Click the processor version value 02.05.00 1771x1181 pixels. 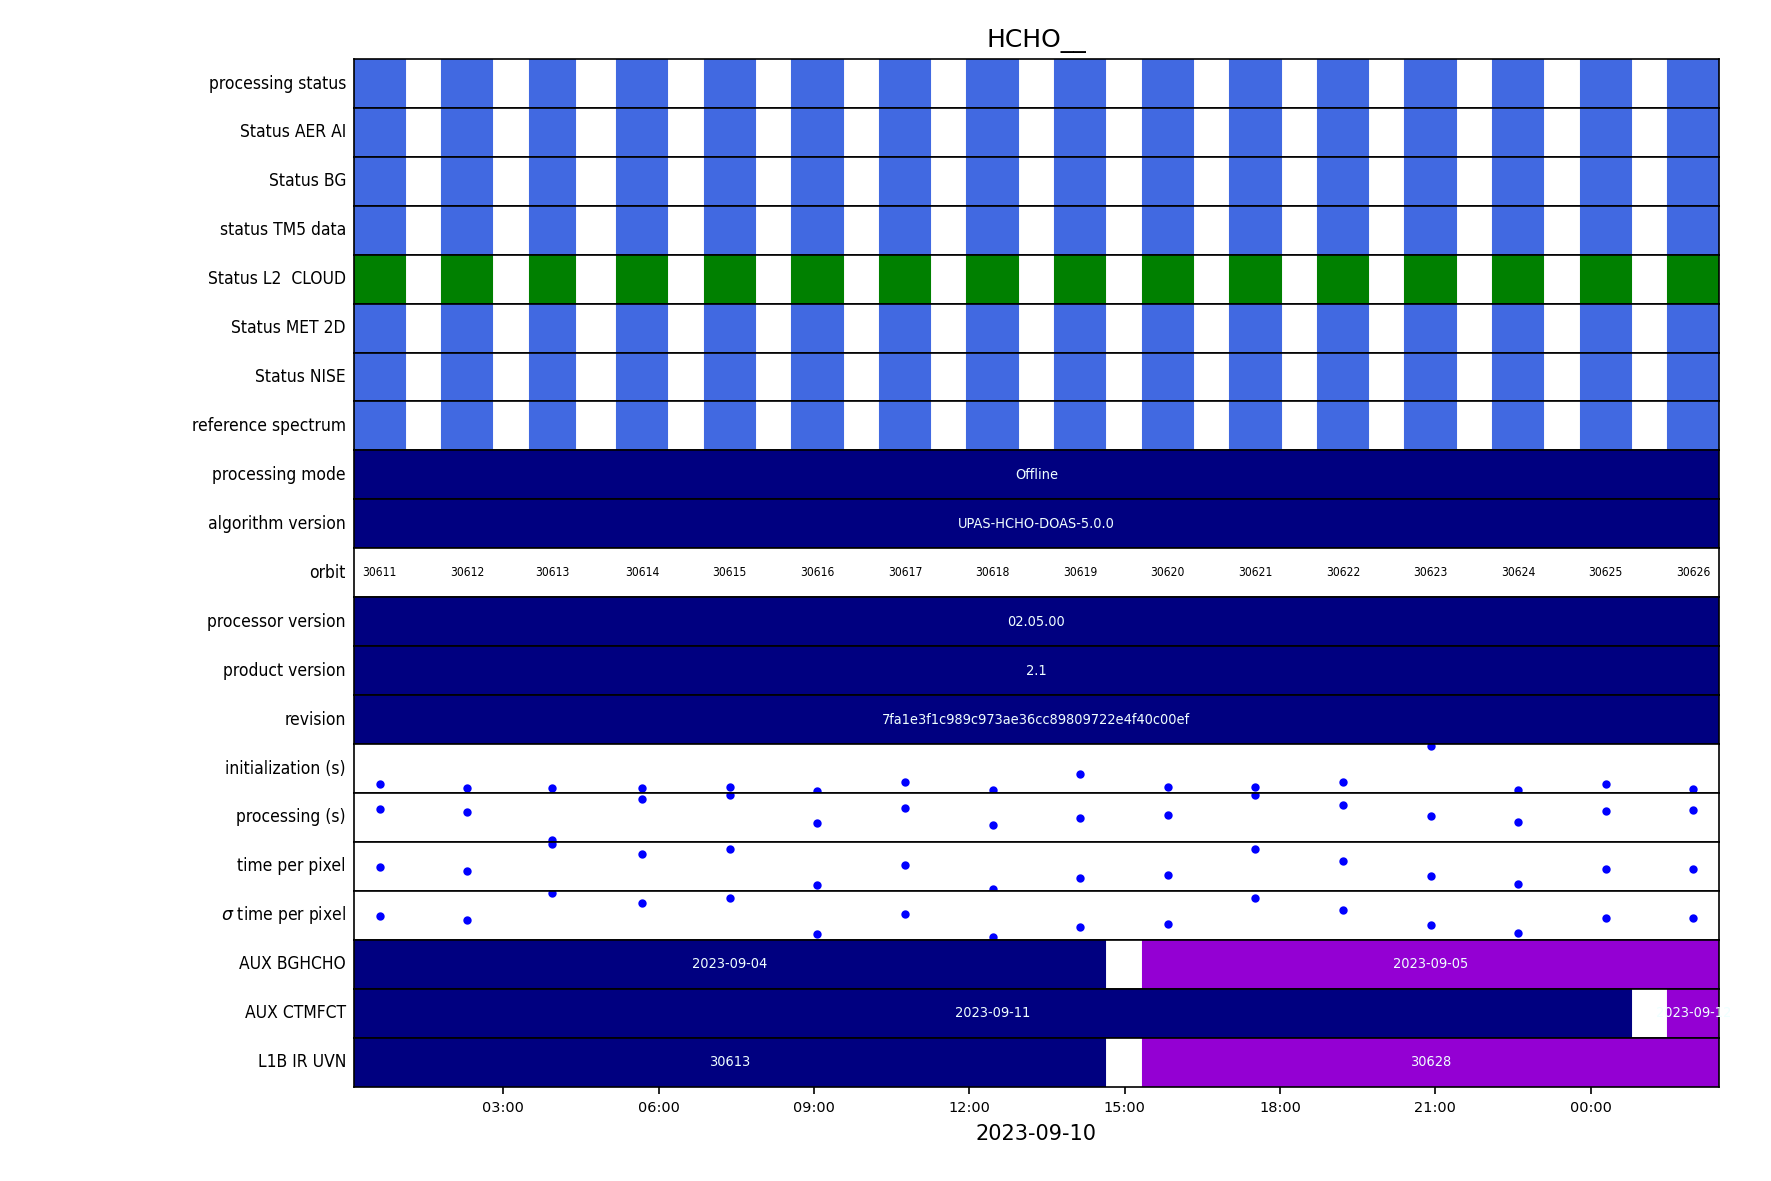pyautogui.click(x=1035, y=622)
